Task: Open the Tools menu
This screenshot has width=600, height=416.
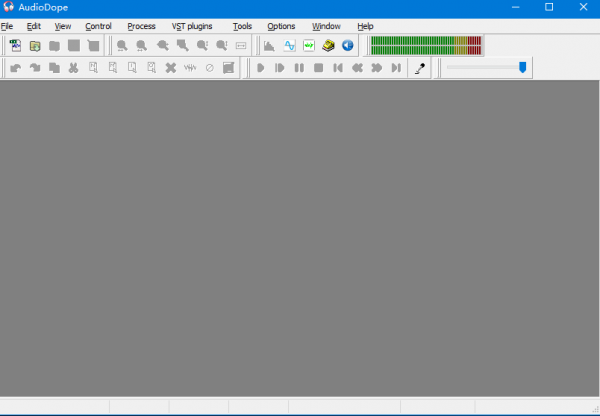Action: [242, 26]
